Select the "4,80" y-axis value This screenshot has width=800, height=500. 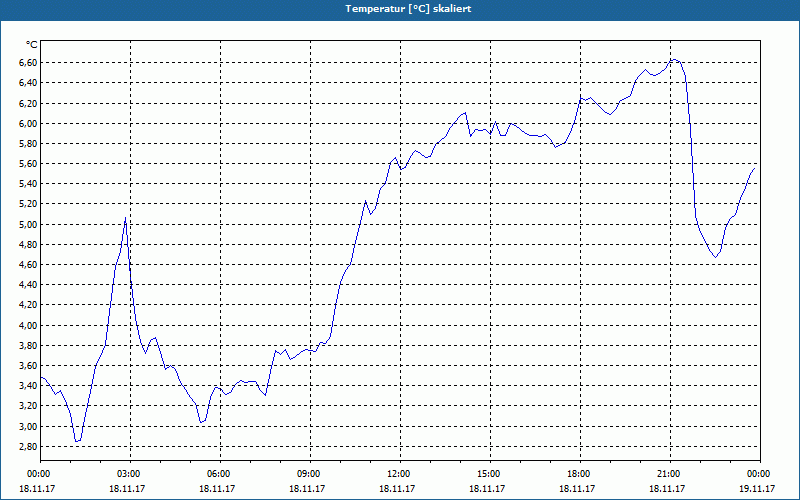pyautogui.click(x=29, y=244)
